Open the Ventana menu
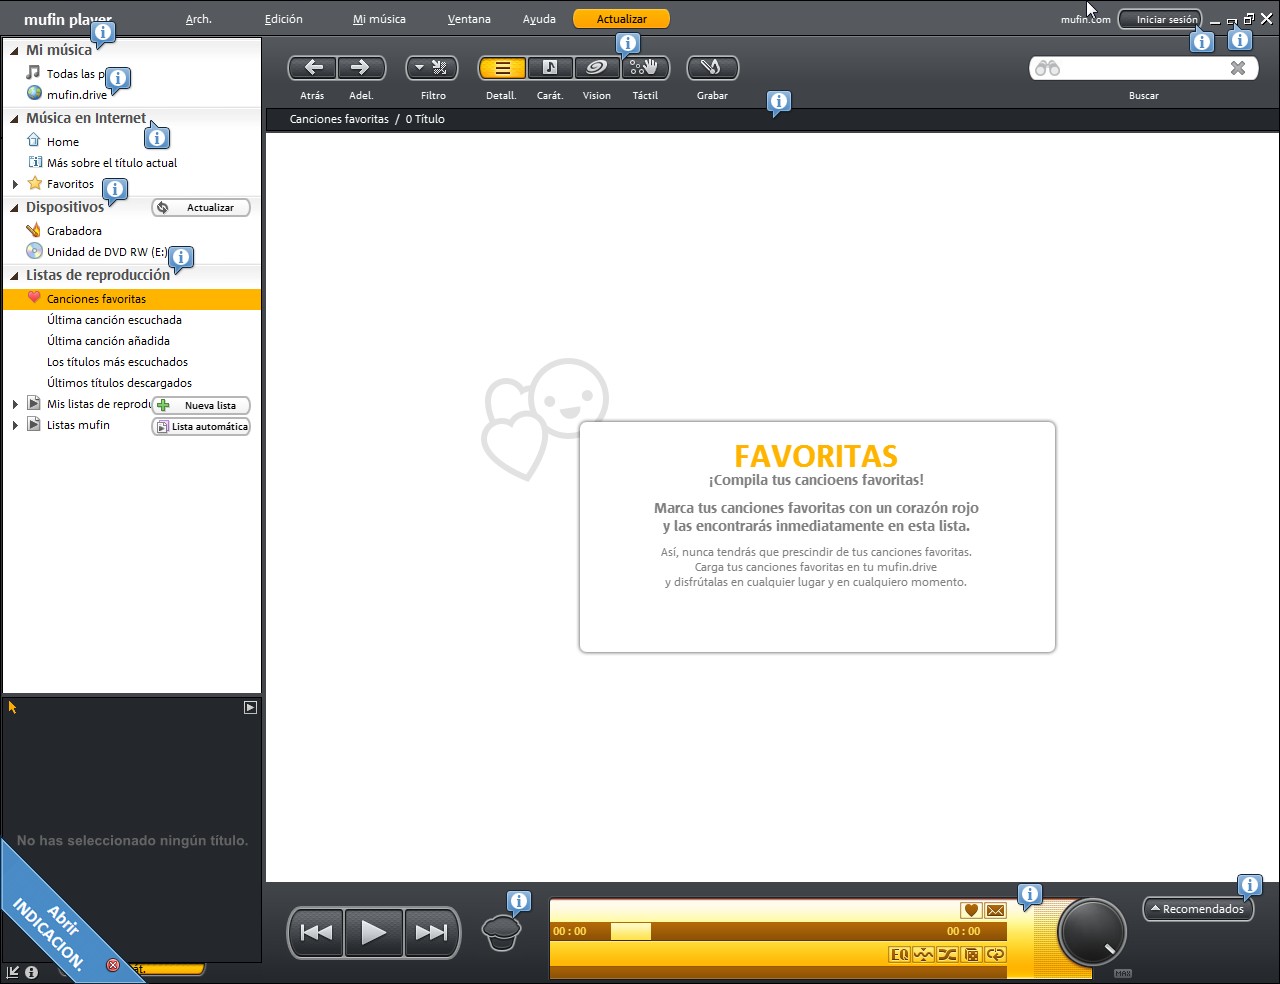Viewport: 1280px width, 984px height. 469,19
